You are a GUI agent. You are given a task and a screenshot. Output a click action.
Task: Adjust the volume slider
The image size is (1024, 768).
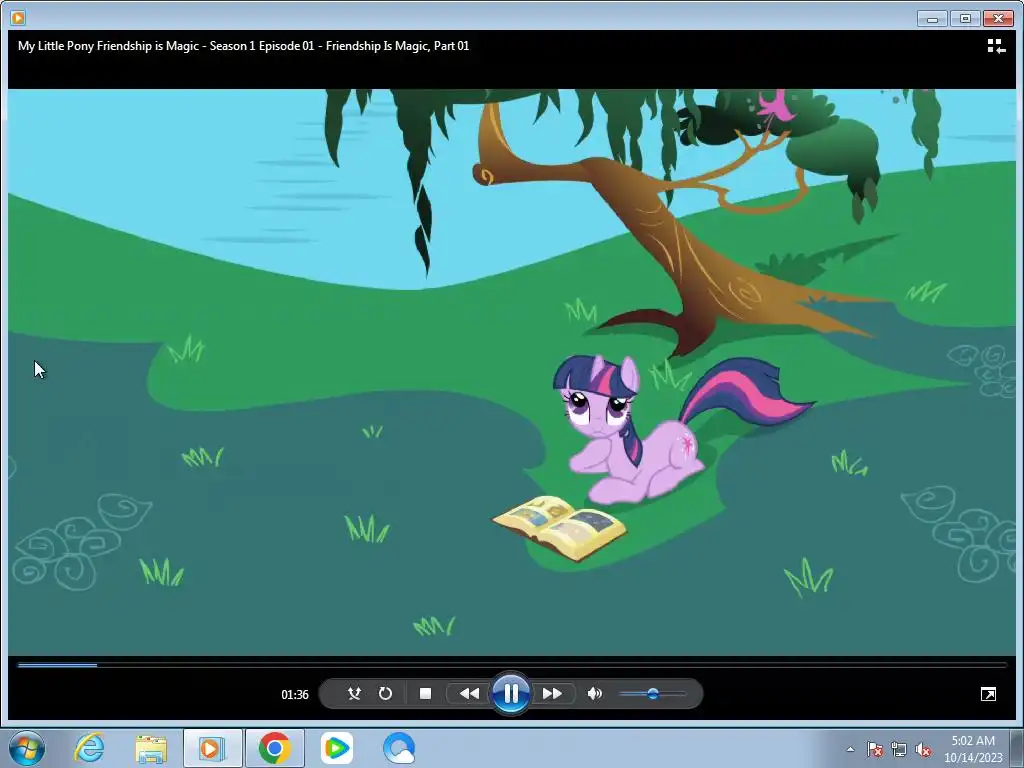pos(652,694)
